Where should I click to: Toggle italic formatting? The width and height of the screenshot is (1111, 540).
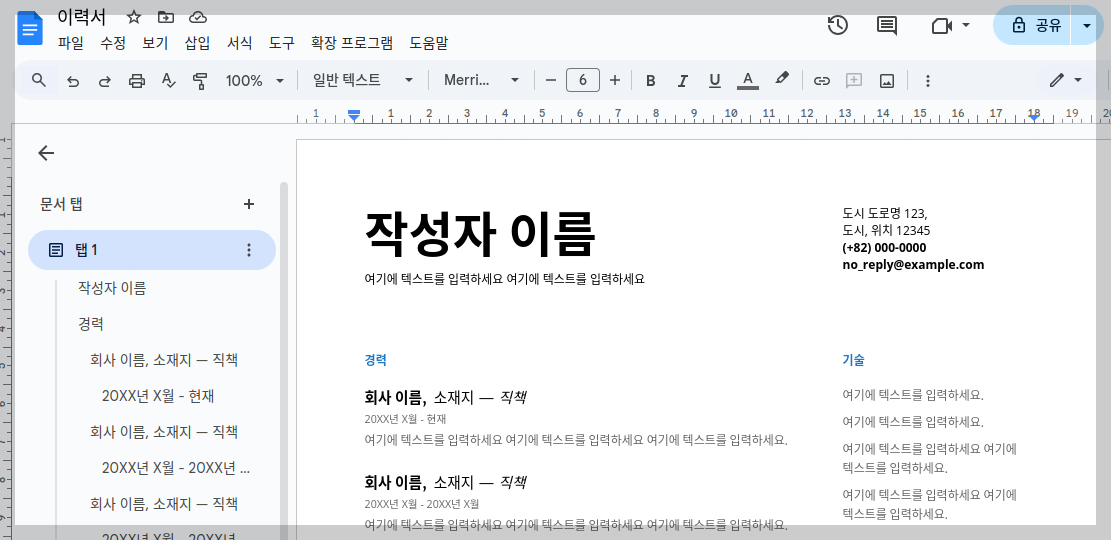tap(682, 81)
